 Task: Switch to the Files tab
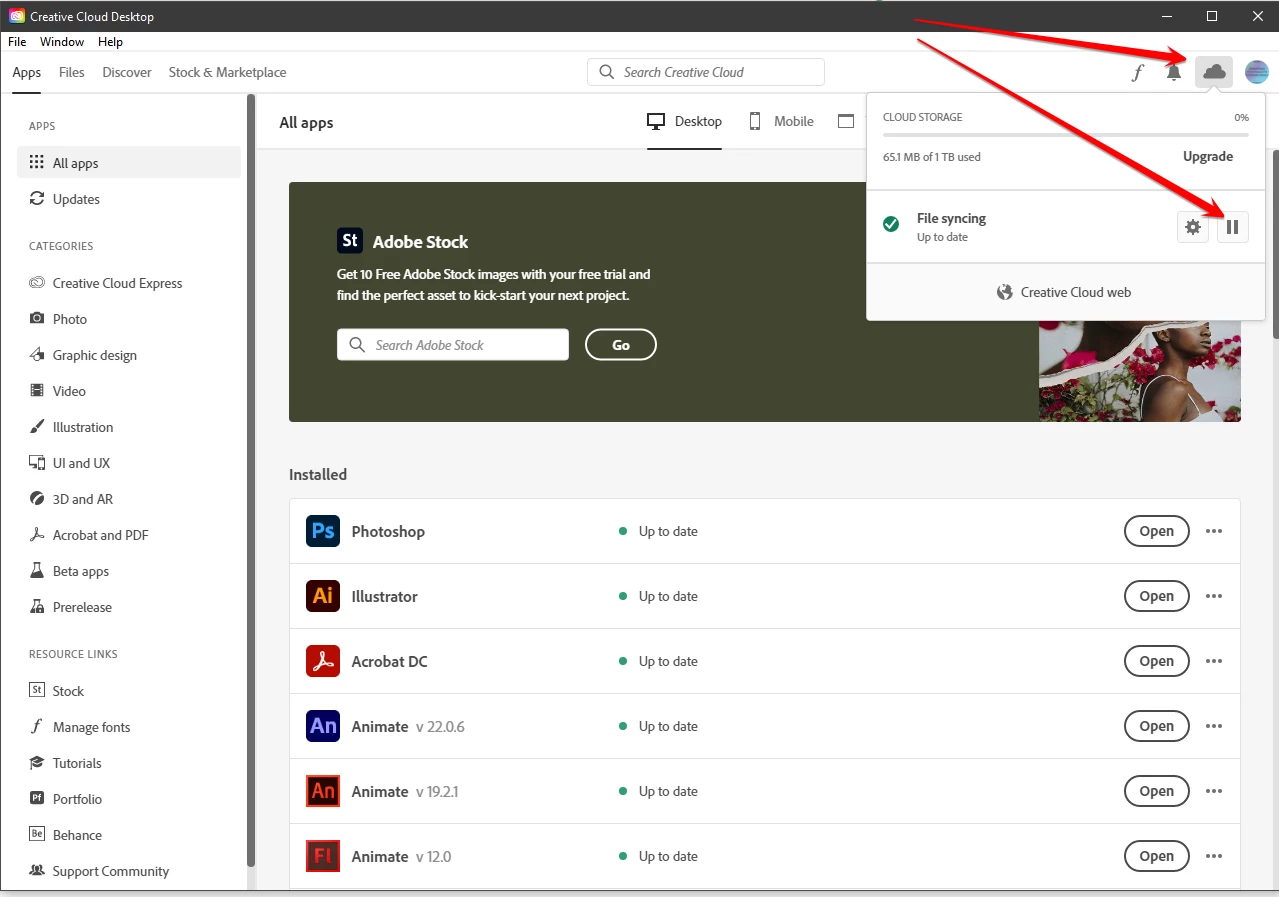coord(72,72)
